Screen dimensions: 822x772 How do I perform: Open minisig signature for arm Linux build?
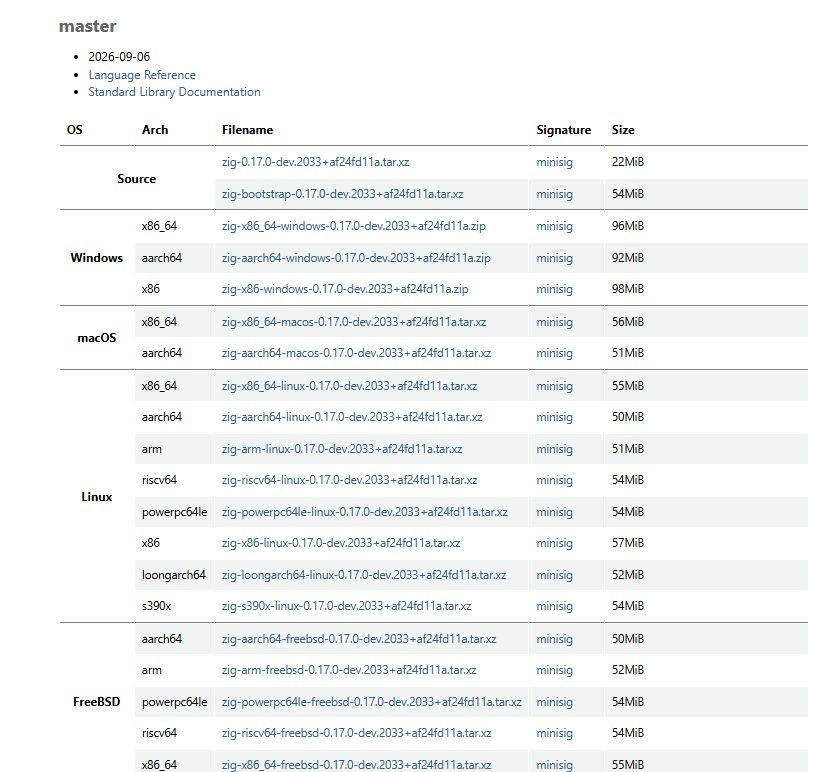pyautogui.click(x=555, y=449)
